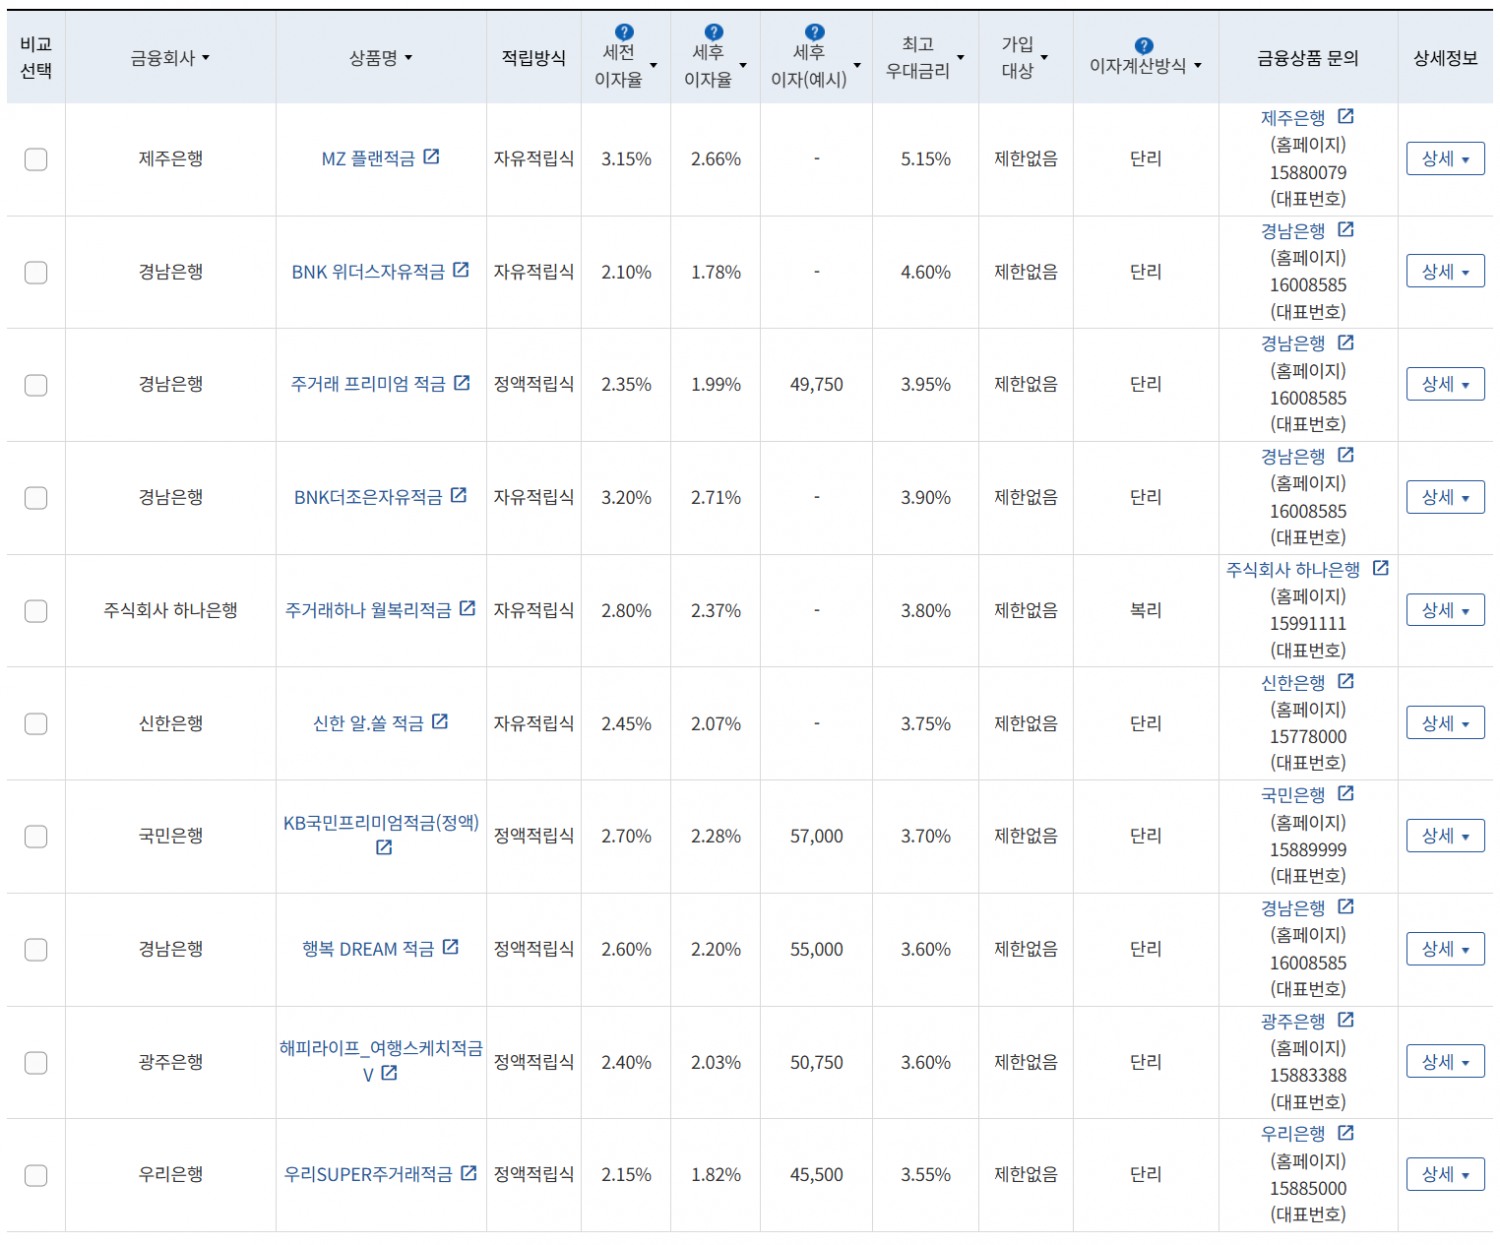Expand 상세 details for 우리SUPER주거래적금
Viewport: 1500px width, 1245px height.
[1445, 1174]
